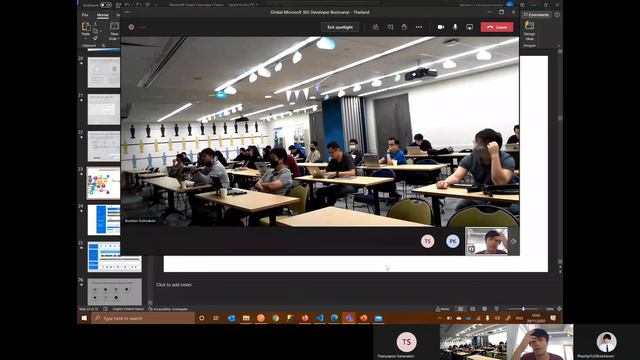Screen dimensions: 640x360
Task: Show hidden system tray icons chevron
Action: (x=439, y=318)
